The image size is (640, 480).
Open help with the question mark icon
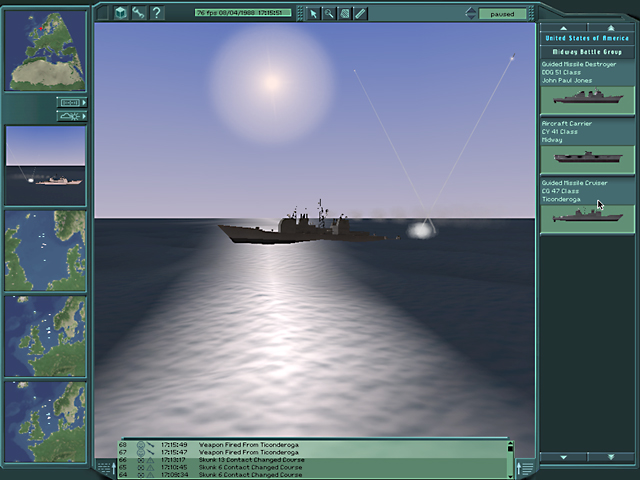(x=156, y=13)
